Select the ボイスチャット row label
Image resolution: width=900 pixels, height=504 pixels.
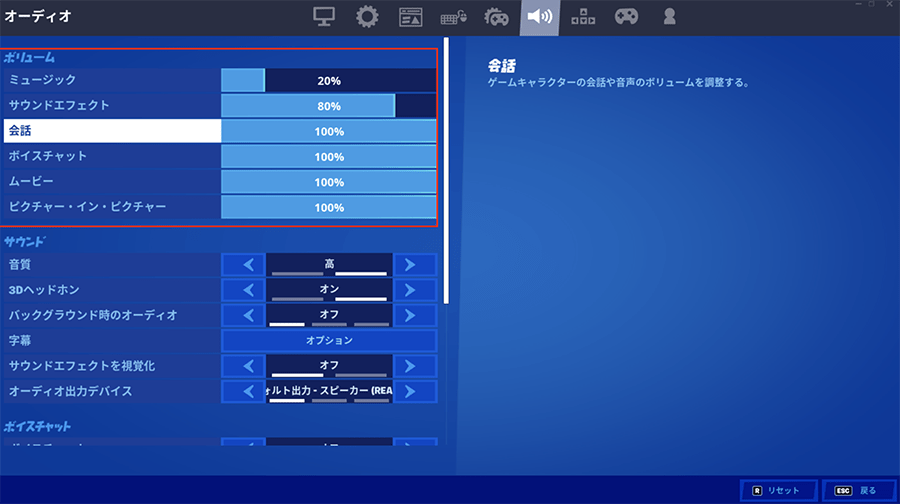tap(112, 156)
